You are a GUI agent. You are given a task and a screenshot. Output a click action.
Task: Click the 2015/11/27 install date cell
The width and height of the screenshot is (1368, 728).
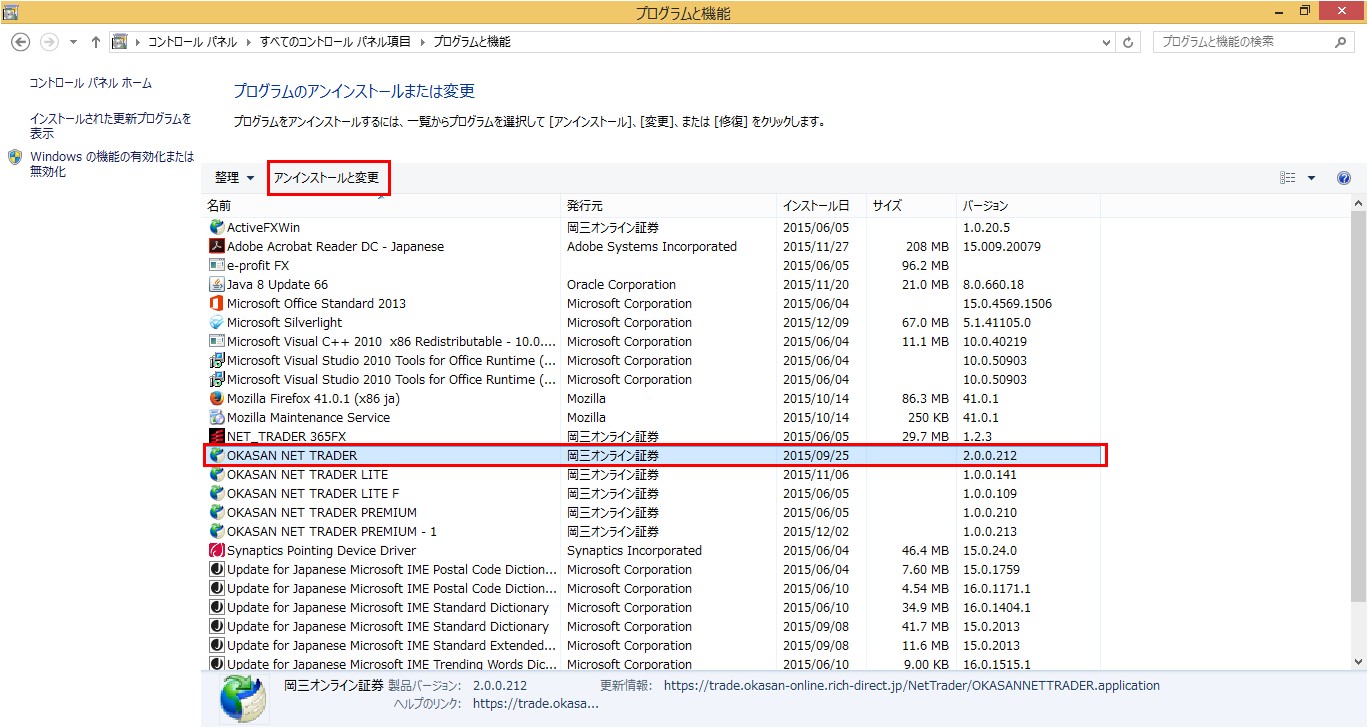pyautogui.click(x=815, y=247)
